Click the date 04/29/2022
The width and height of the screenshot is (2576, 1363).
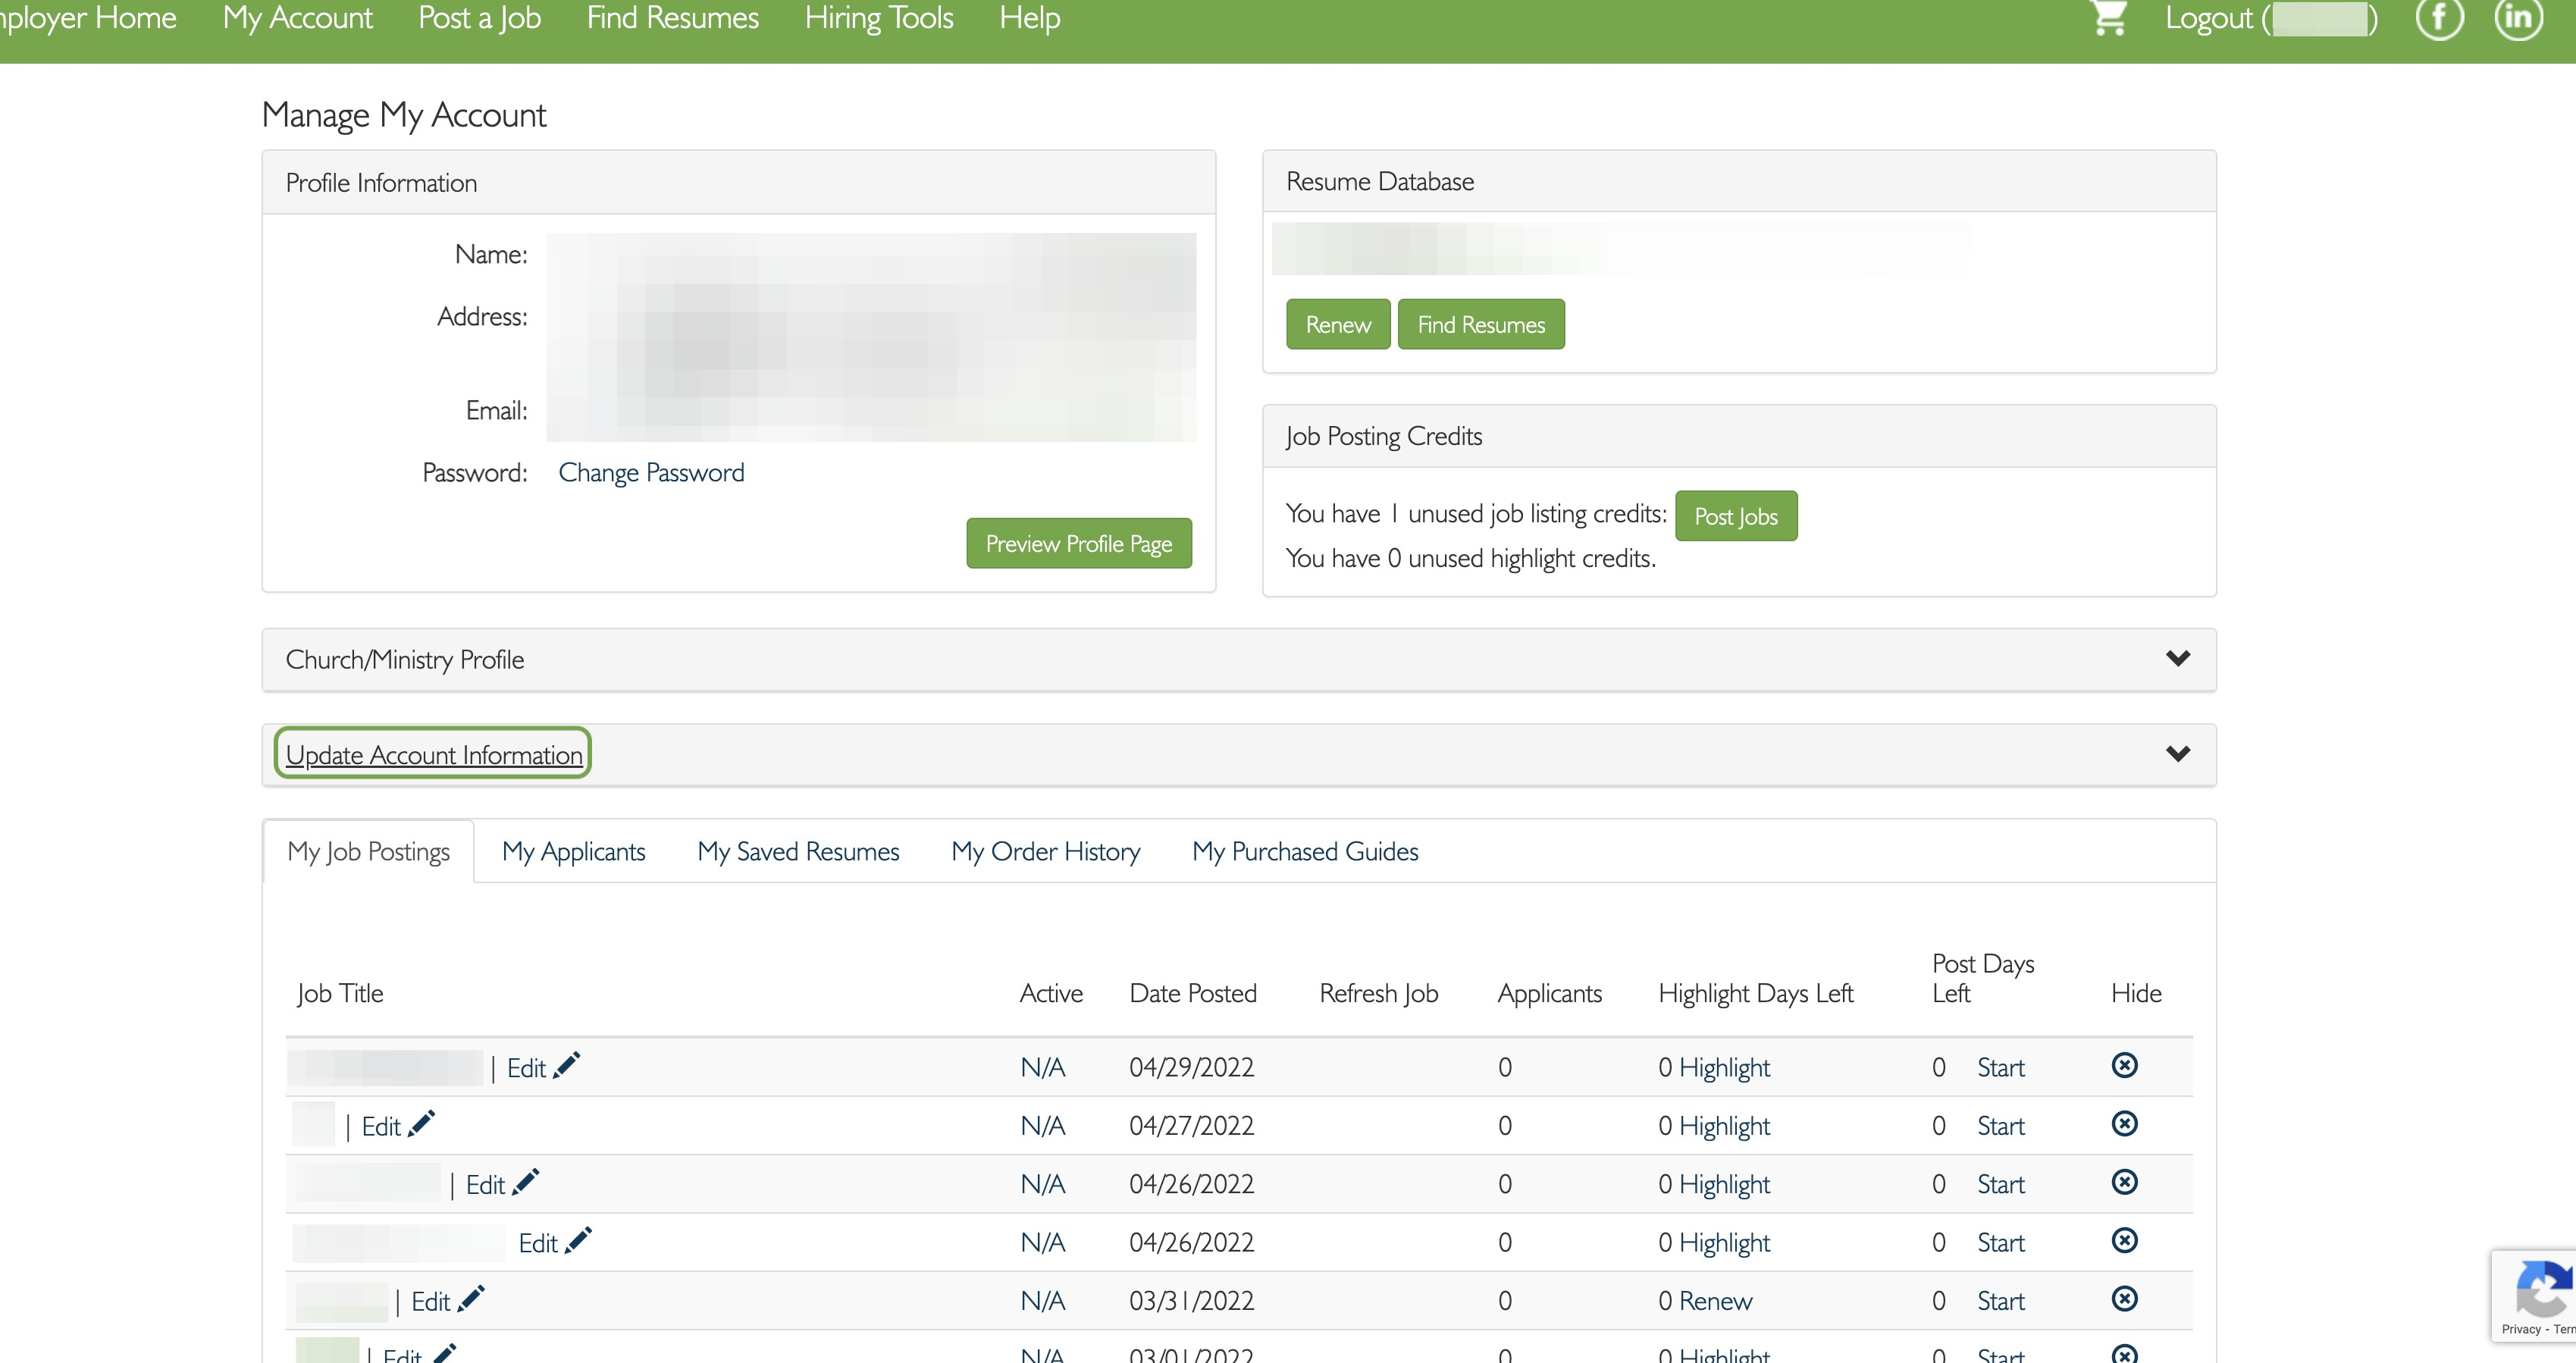click(1191, 1068)
